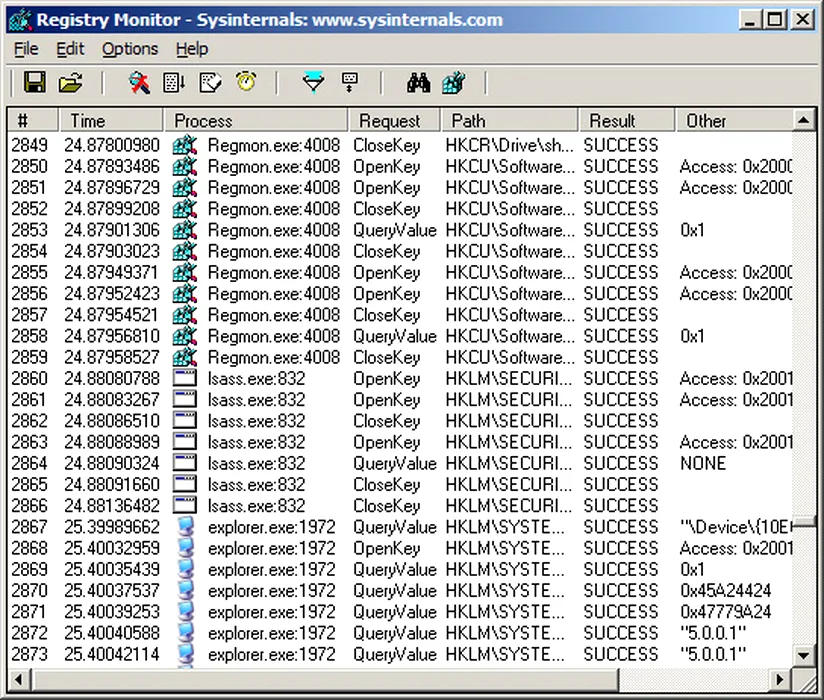This screenshot has height=700, width=824.
Task: Click the 0x47779A24 value
Action: 726,612
